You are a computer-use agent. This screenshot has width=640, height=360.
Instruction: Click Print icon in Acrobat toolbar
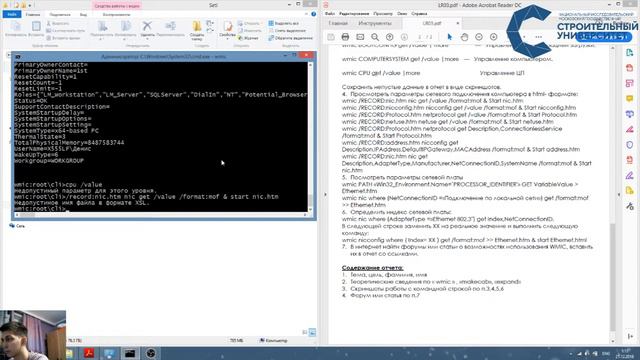click(x=345, y=37)
